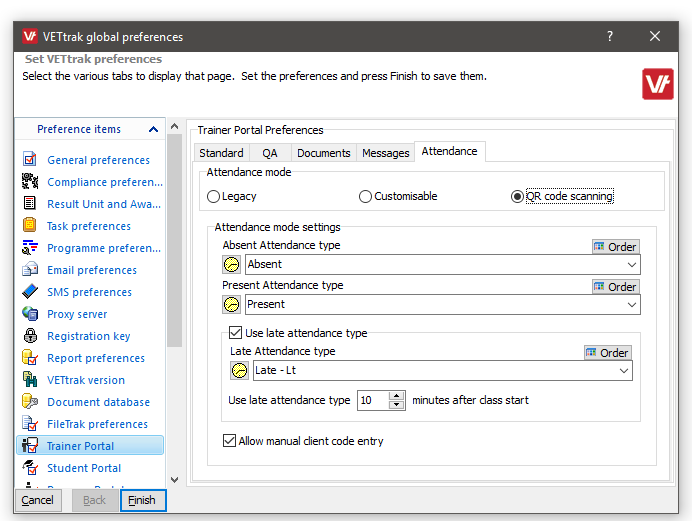Open the Absent Attendance type dropdown
Viewport: 692px width, 521px height.
click(x=632, y=265)
